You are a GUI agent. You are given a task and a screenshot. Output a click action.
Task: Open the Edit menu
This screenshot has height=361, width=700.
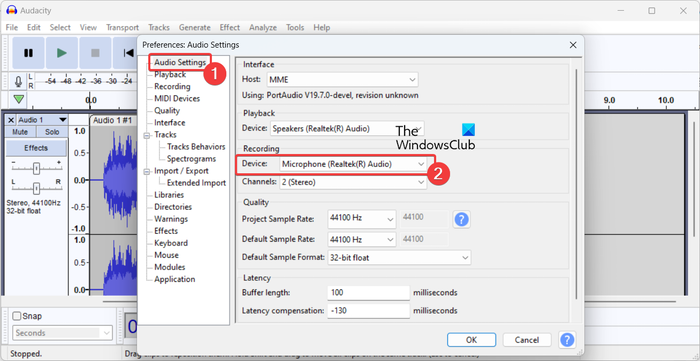tap(34, 27)
